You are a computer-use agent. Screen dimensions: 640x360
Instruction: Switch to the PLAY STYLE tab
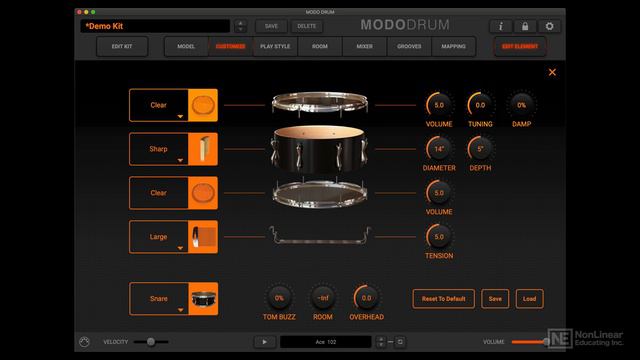click(275, 47)
